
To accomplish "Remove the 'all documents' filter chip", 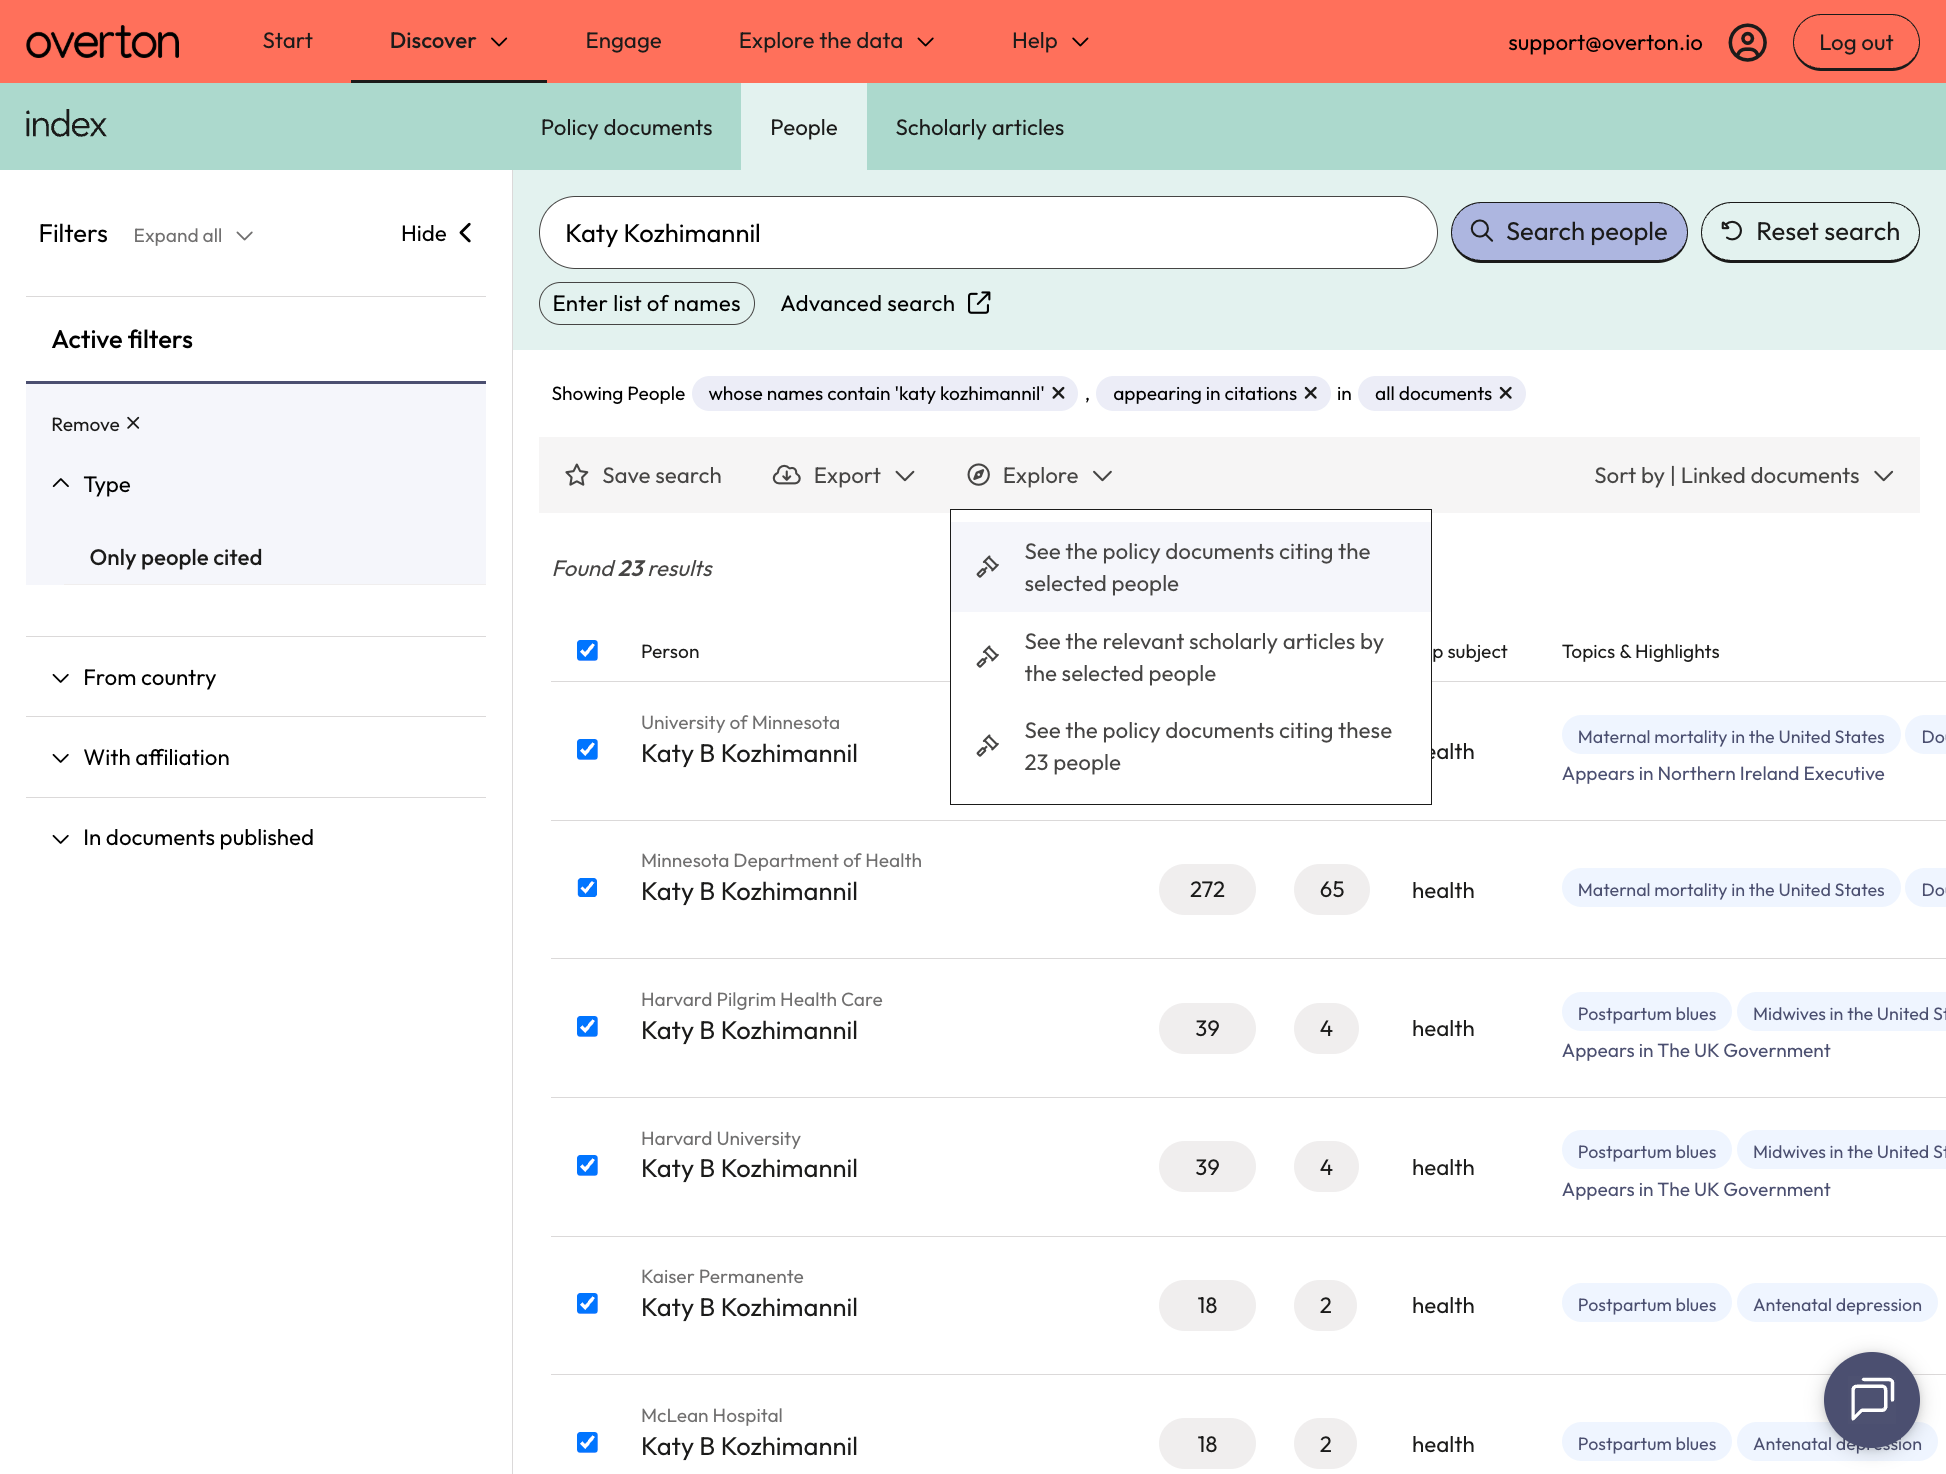I will click(1505, 393).
